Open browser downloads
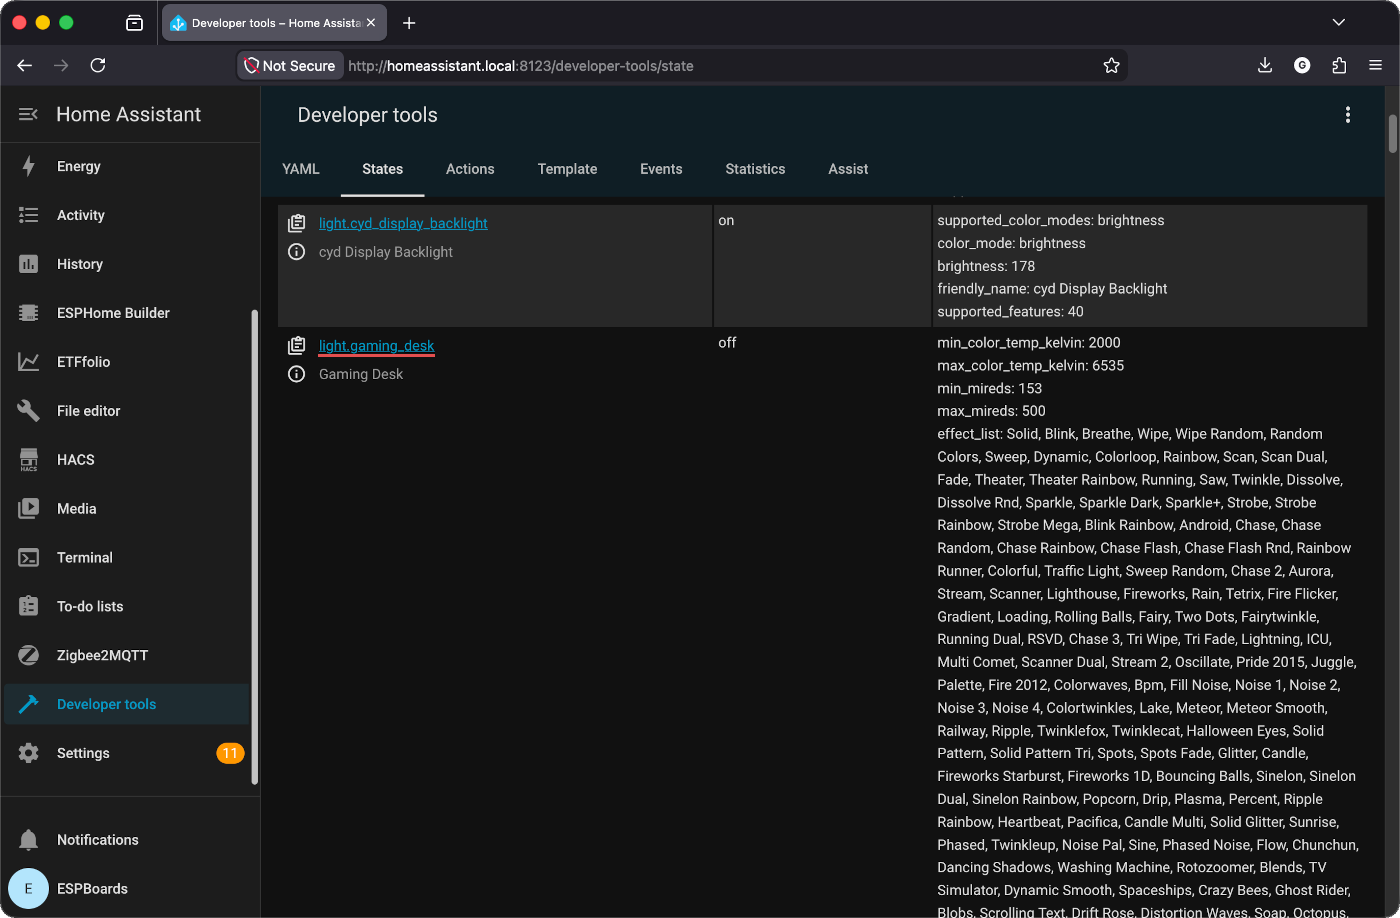This screenshot has height=918, width=1400. click(1265, 66)
